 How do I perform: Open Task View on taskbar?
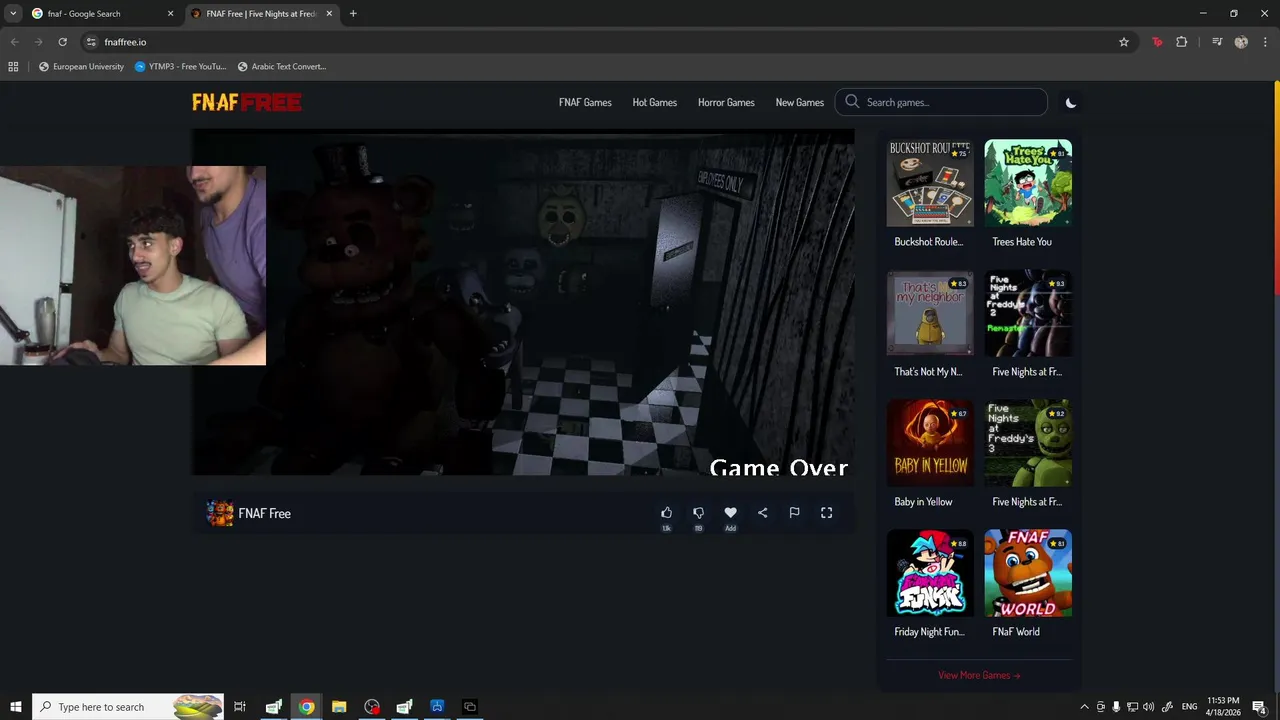tap(240, 707)
